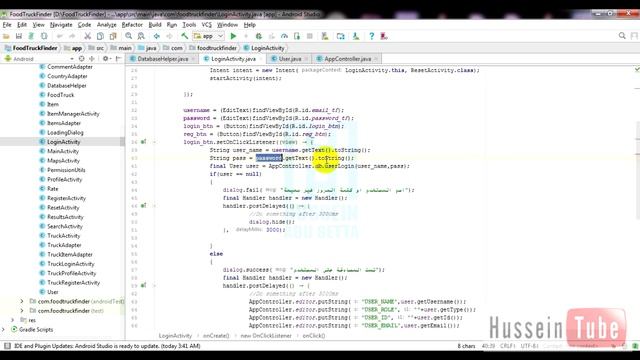
Task: Click the Paste icon in toolbar
Action: [x=113, y=36]
